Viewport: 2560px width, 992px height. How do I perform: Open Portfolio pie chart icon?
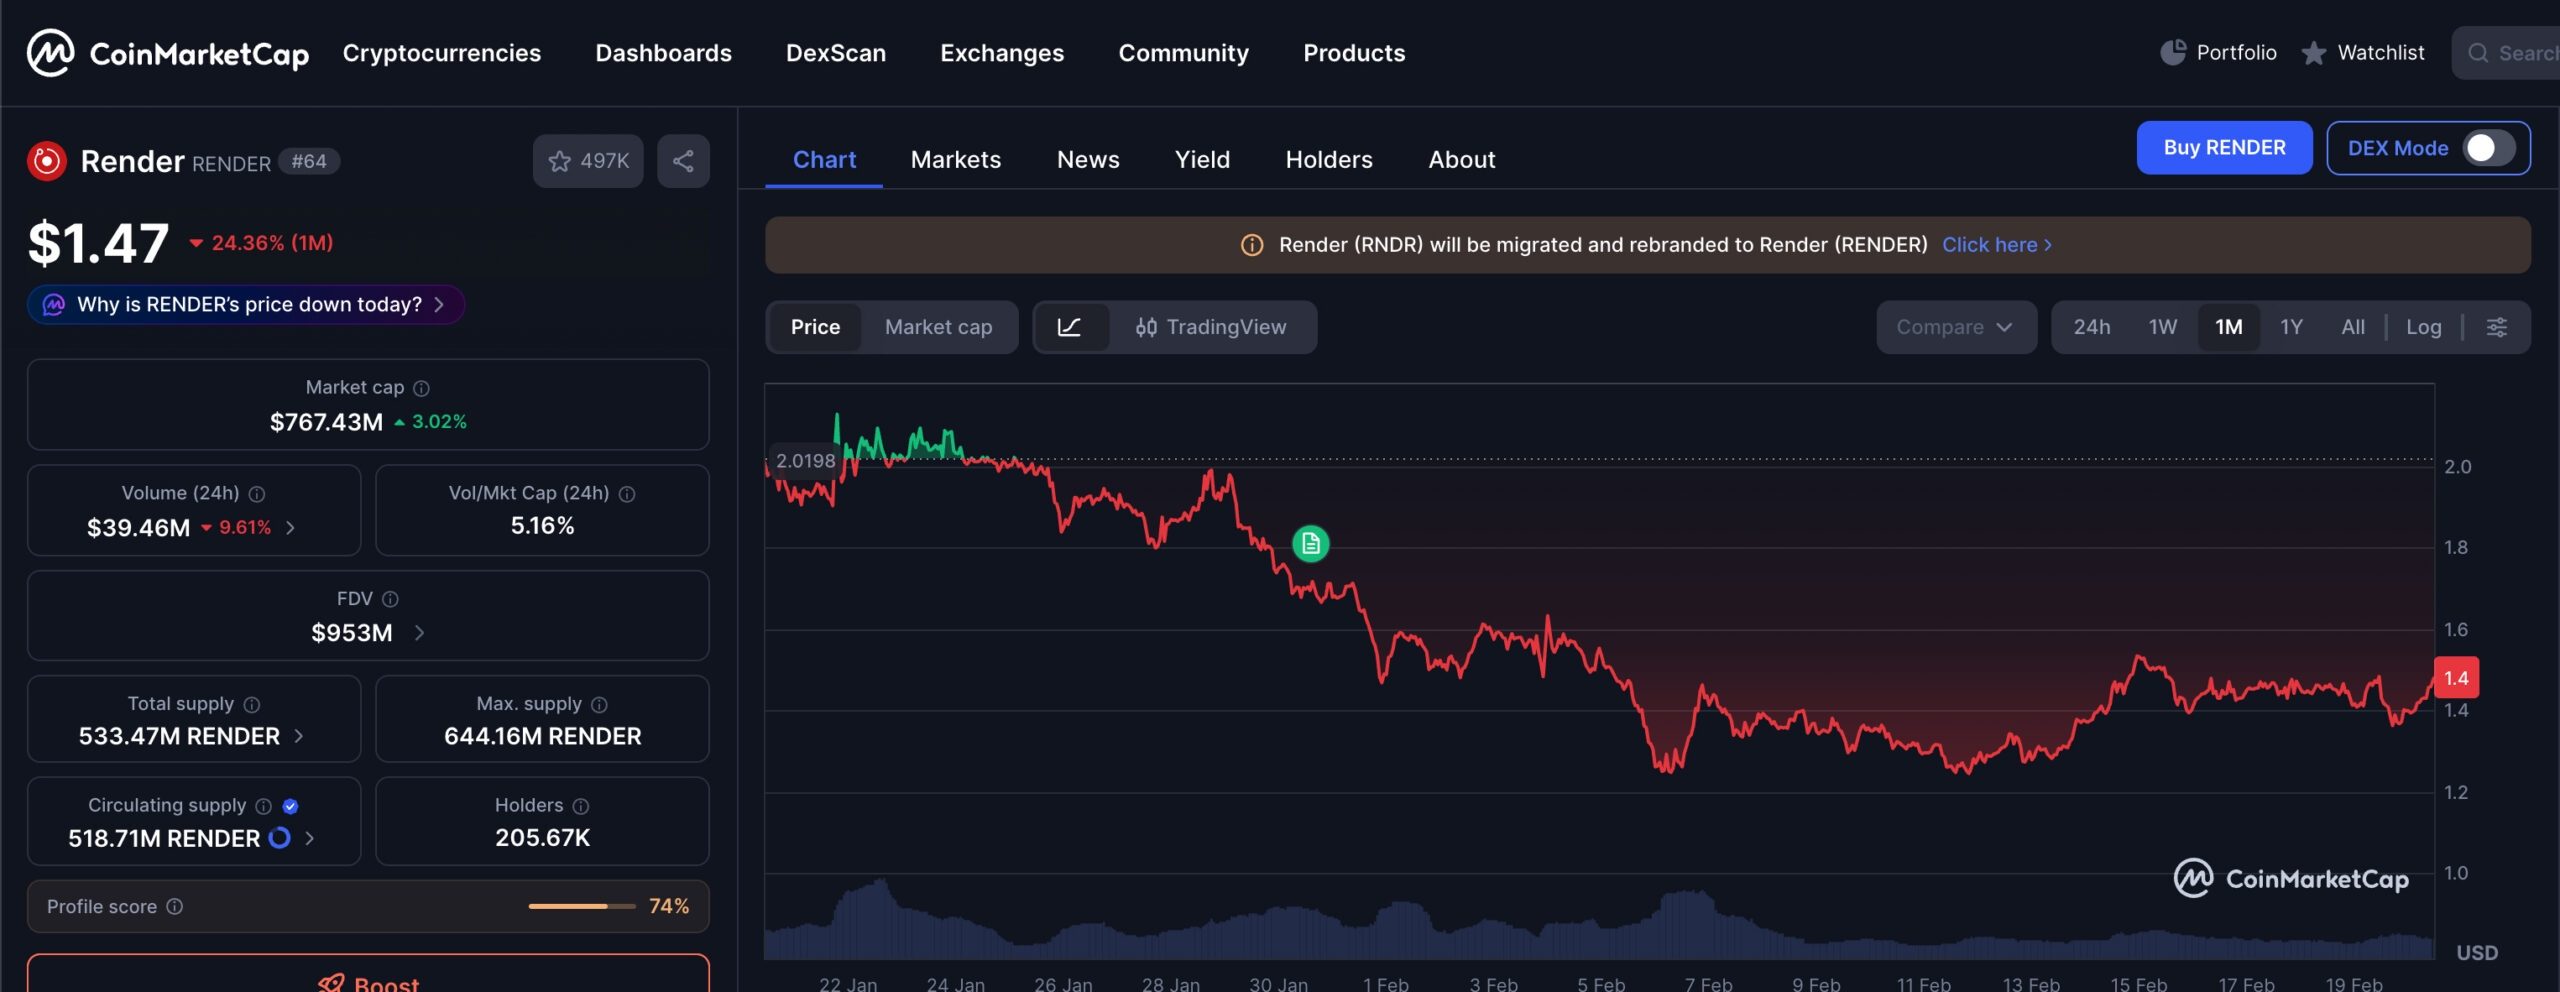click(2173, 53)
